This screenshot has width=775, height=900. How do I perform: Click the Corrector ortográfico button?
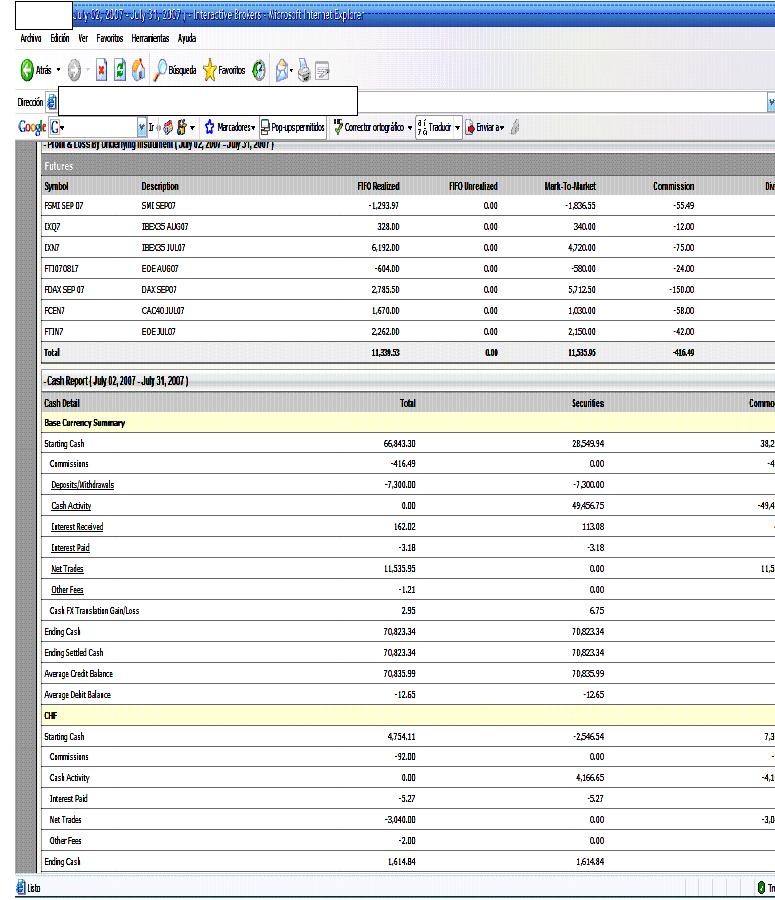point(368,127)
